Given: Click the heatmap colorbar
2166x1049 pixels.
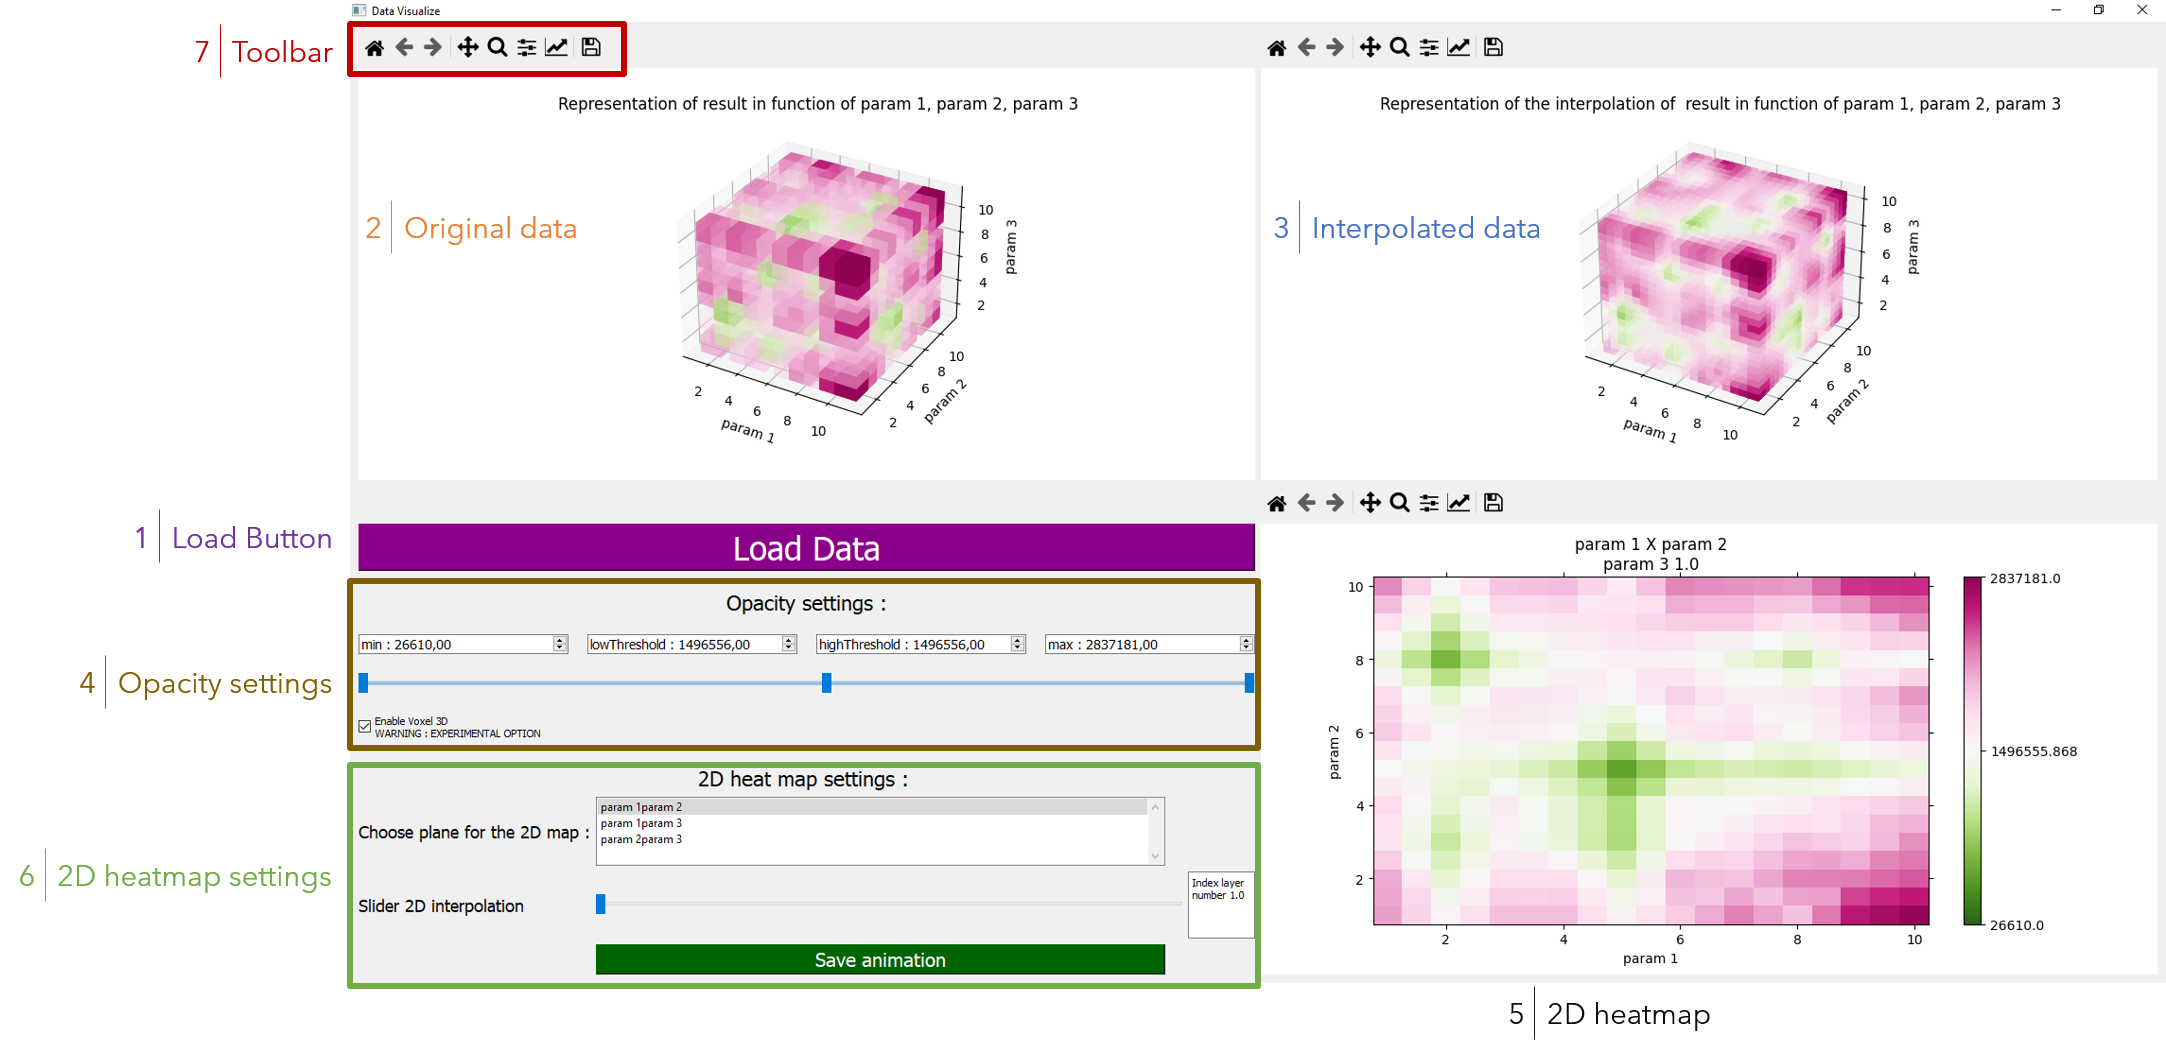Looking at the screenshot, I should click(1972, 751).
